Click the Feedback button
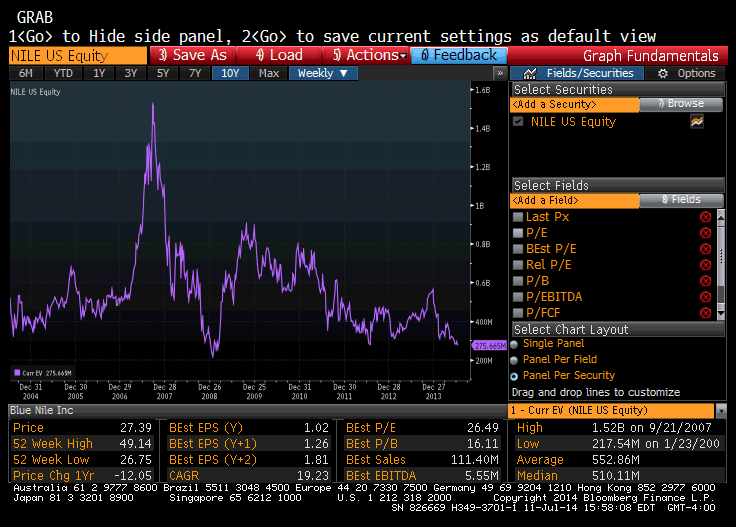This screenshot has height=527, width=736. coord(459,55)
